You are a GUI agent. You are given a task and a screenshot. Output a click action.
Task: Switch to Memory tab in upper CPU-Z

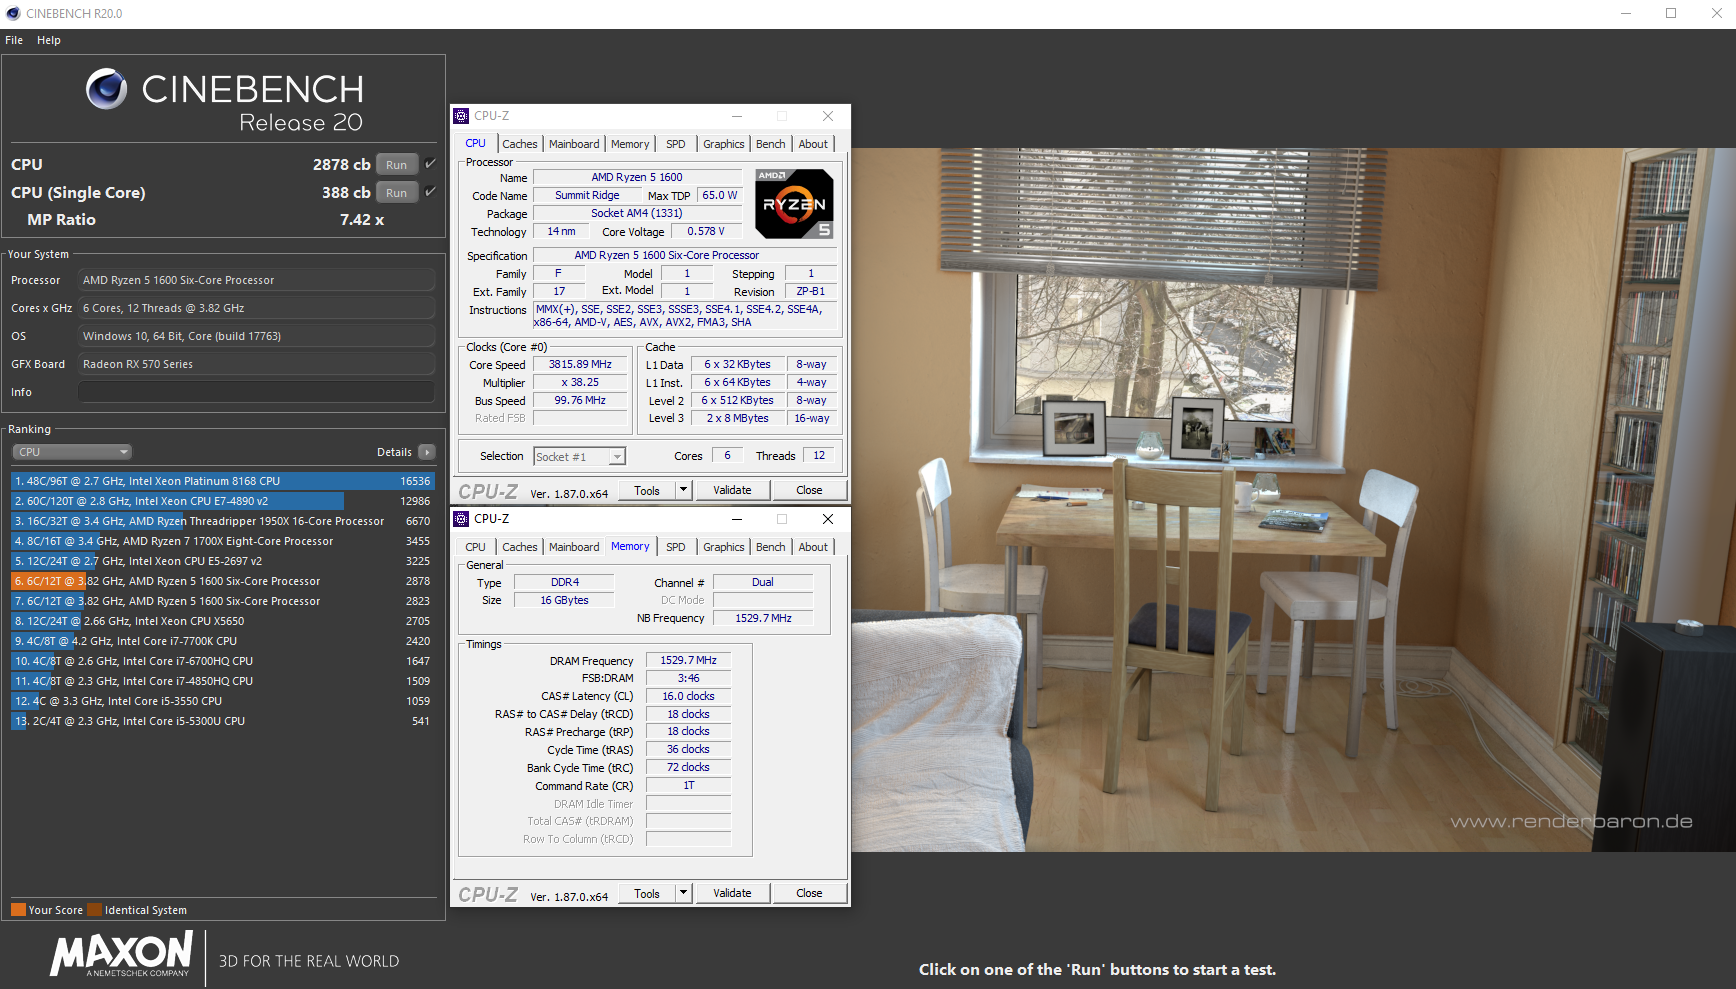[630, 144]
